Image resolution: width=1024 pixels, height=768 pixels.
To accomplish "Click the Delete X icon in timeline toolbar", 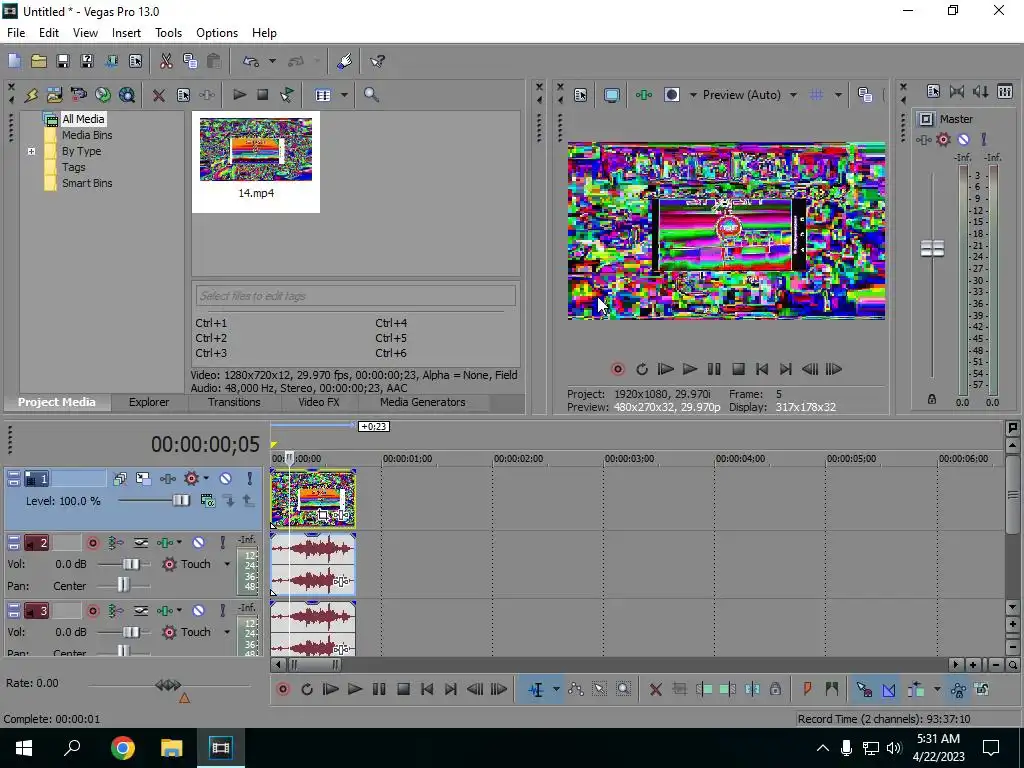I will 656,690.
